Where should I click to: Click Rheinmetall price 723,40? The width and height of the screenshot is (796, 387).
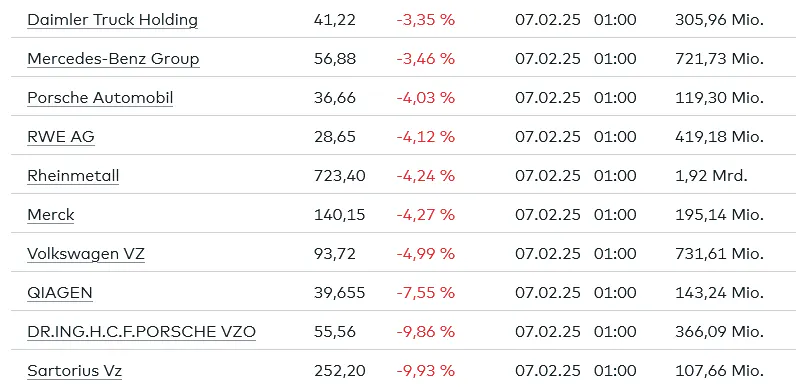(340, 176)
